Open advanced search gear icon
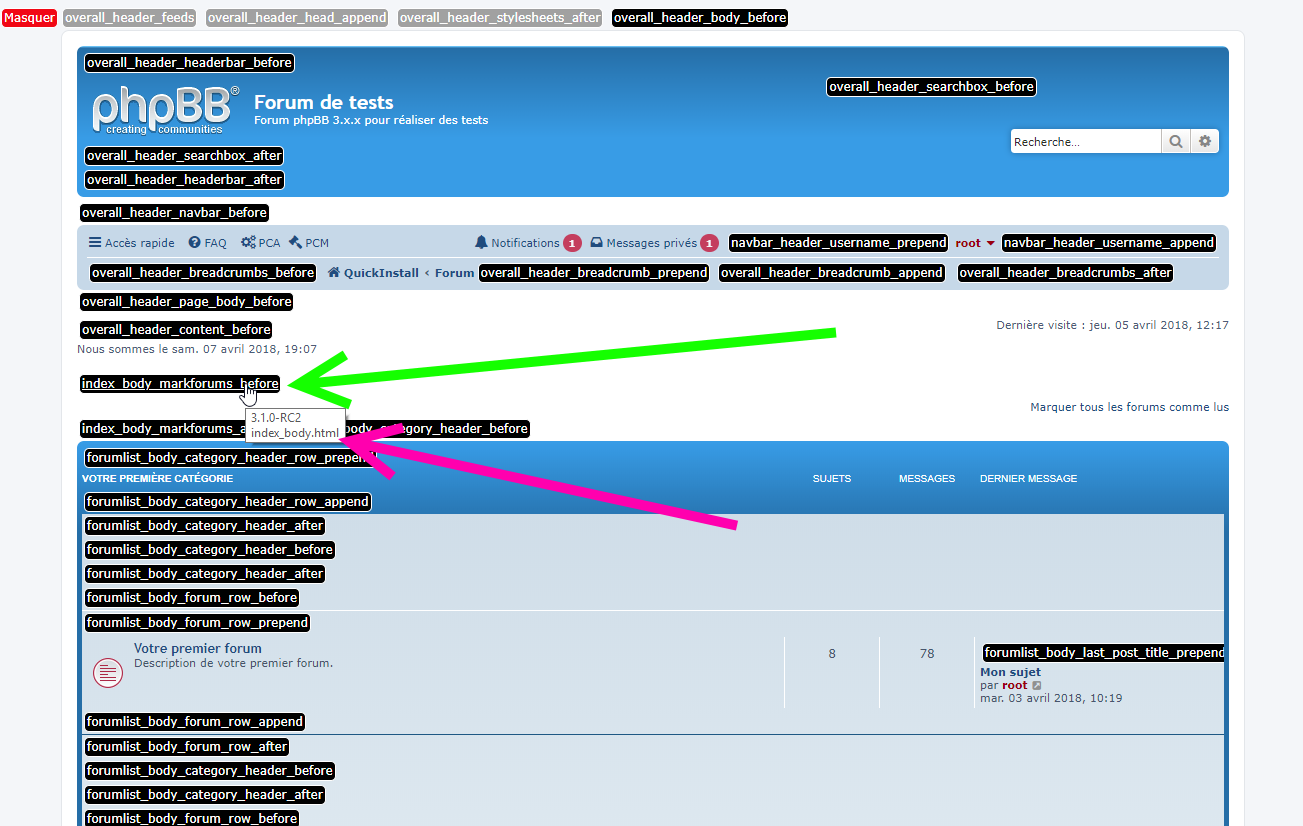This screenshot has width=1303, height=826. 1204,142
